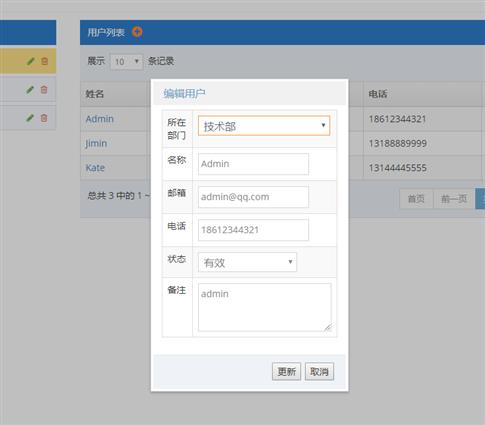
Task: Click the 首页 first page button
Action: [416, 199]
